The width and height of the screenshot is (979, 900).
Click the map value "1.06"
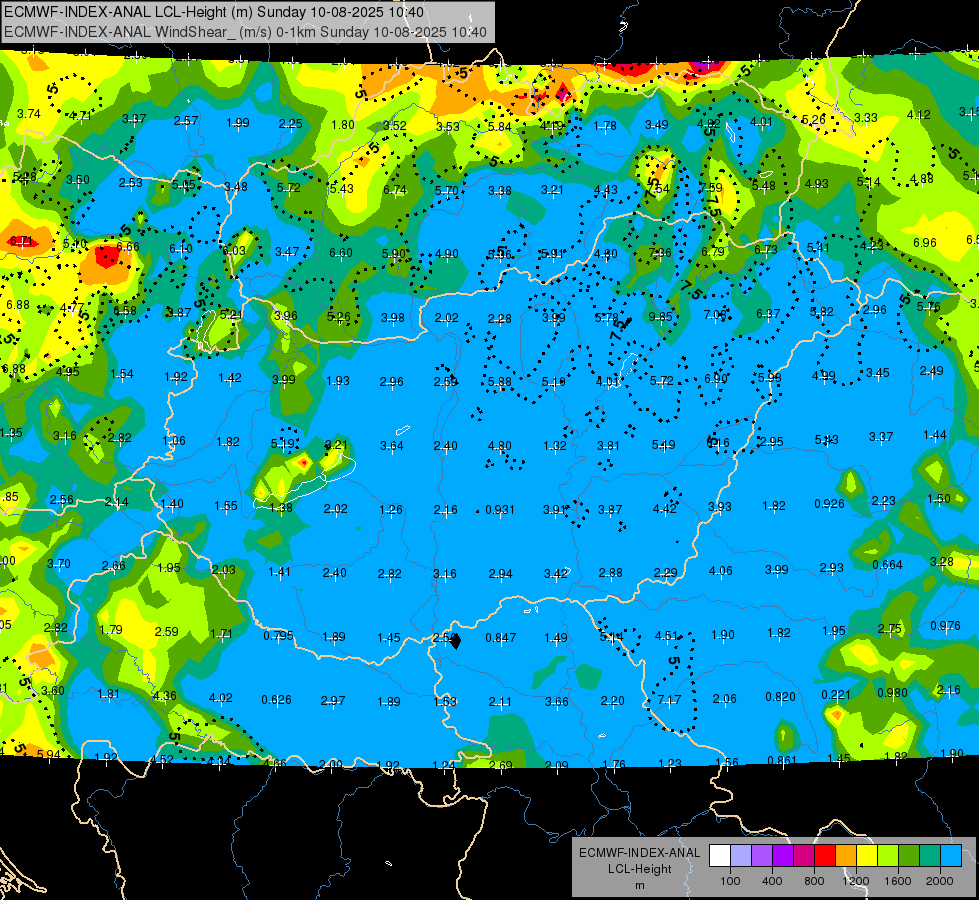click(174, 440)
